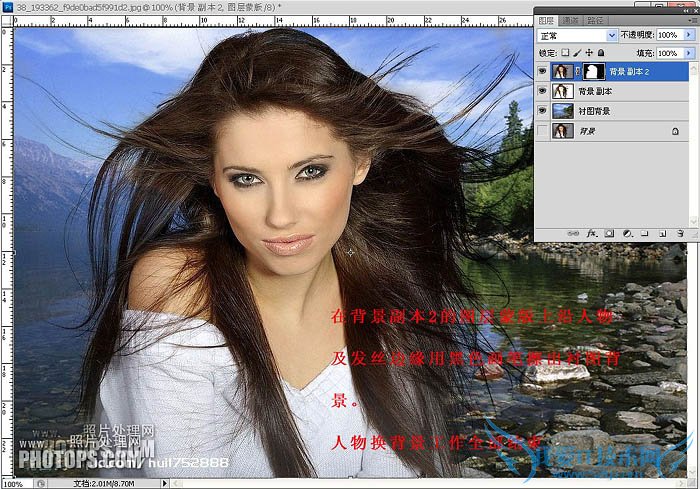Click the Photoshop Ps icon in title bar
This screenshot has height=489, width=700.
tap(8, 7)
